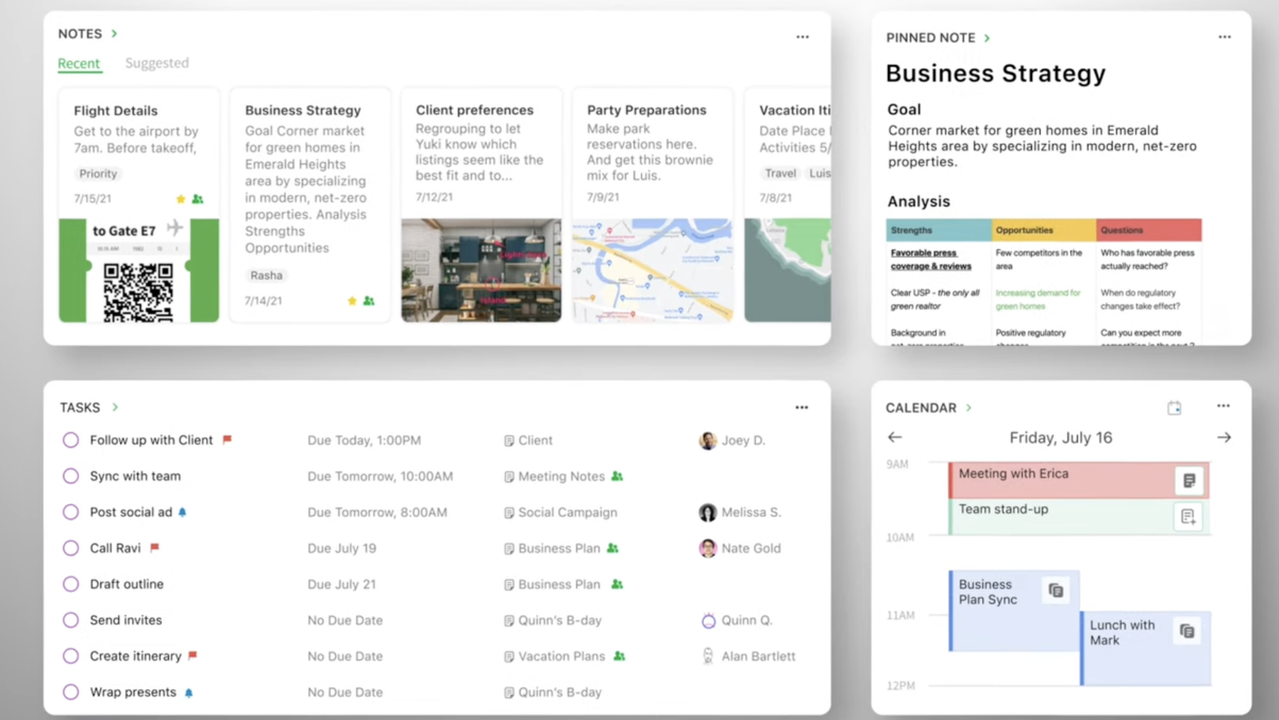The height and width of the screenshot is (720, 1279).
Task: Open note attached to Meeting with Erica
Action: point(1188,481)
